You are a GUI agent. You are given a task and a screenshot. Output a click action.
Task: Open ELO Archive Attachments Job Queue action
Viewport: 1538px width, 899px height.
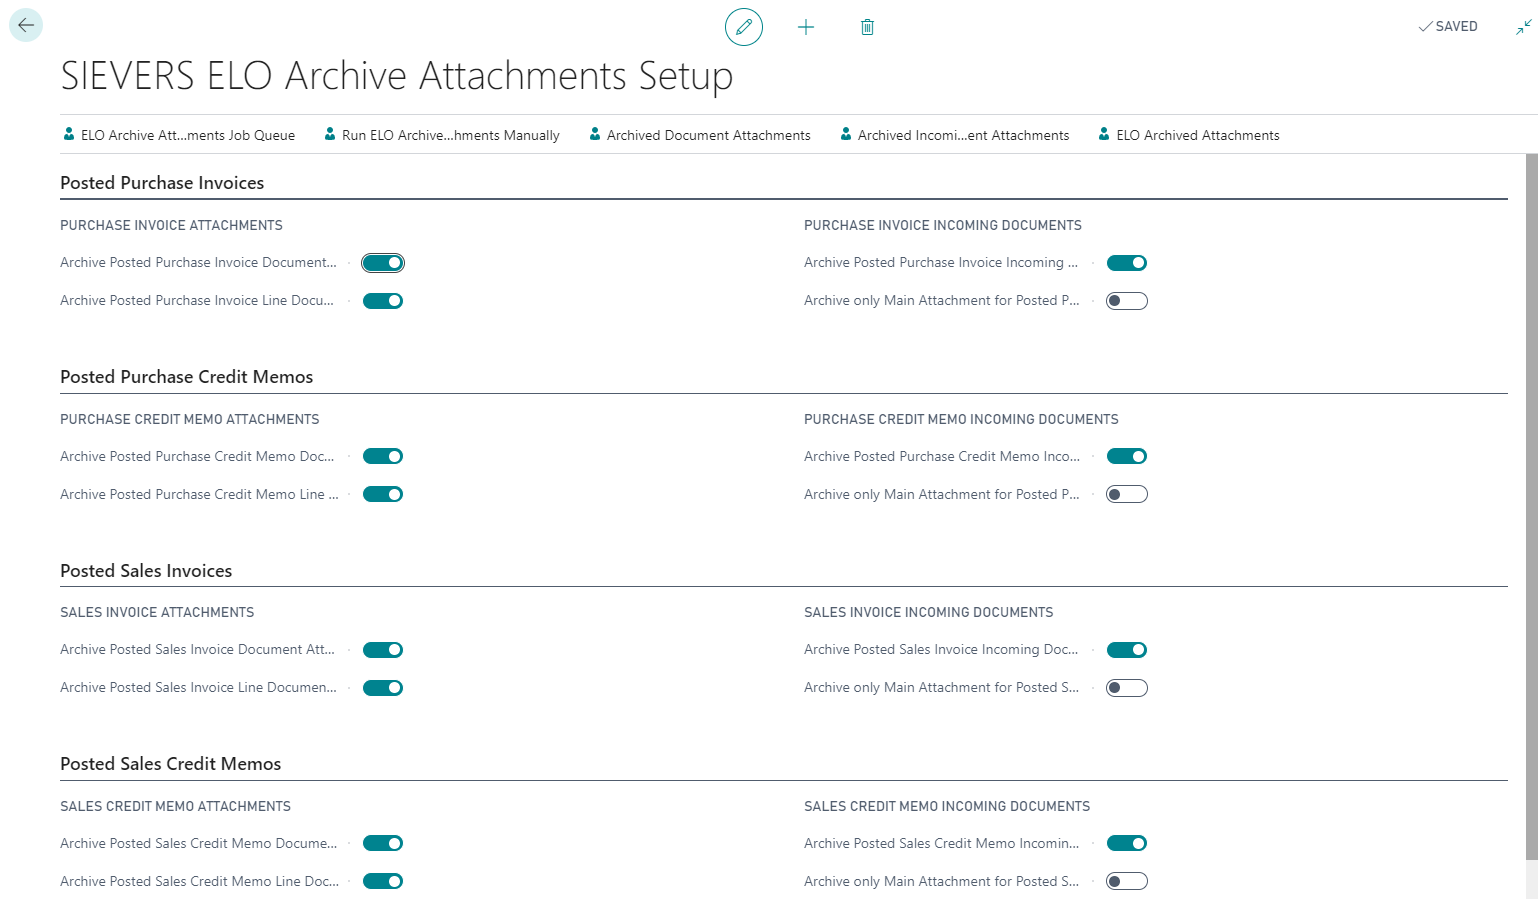pyautogui.click(x=179, y=135)
